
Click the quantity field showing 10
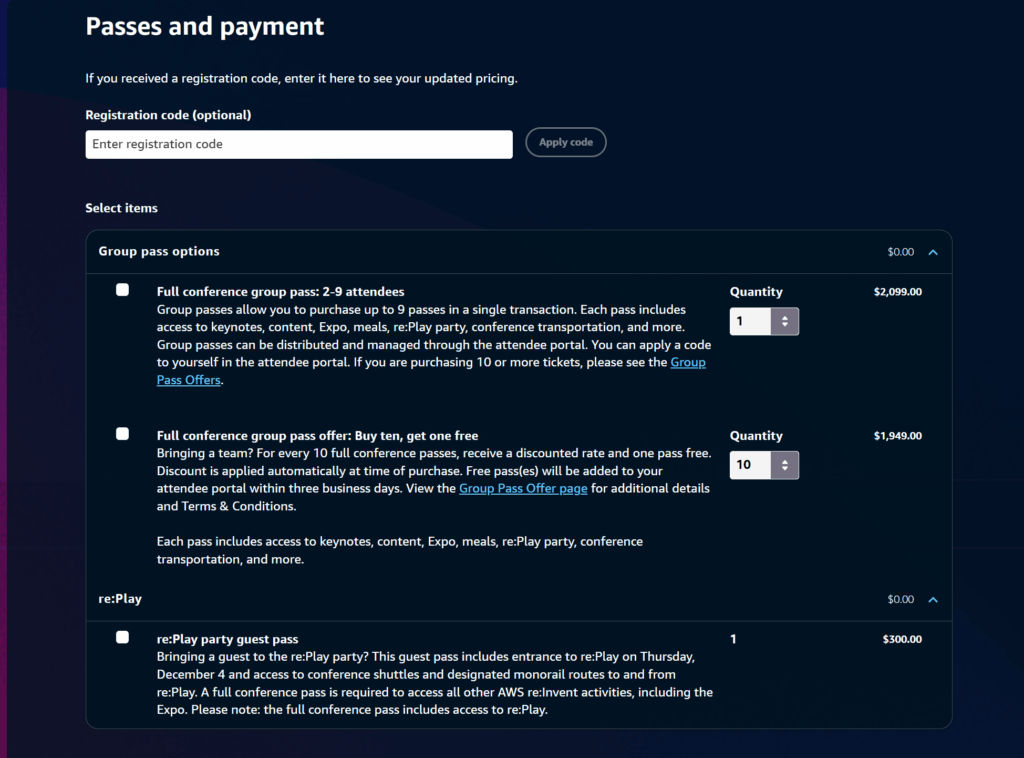coord(750,466)
